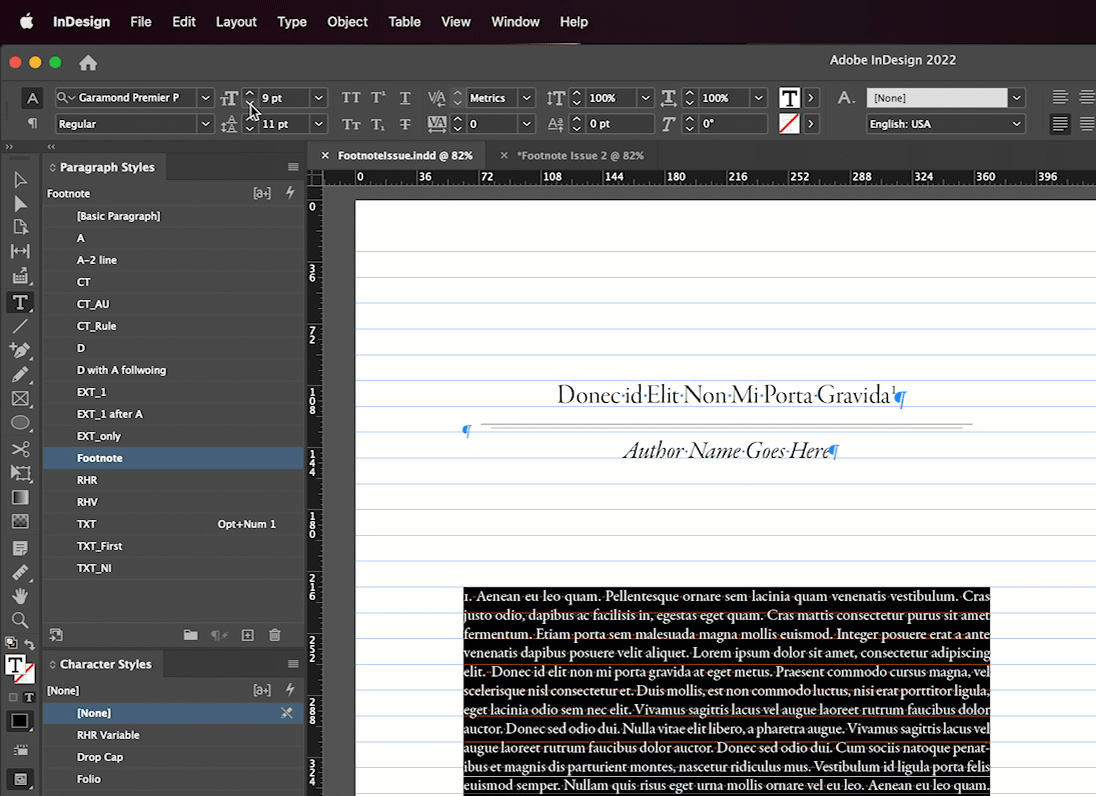1096x796 pixels.
Task: Delete selected paragraph style trash icon
Action: coord(275,635)
